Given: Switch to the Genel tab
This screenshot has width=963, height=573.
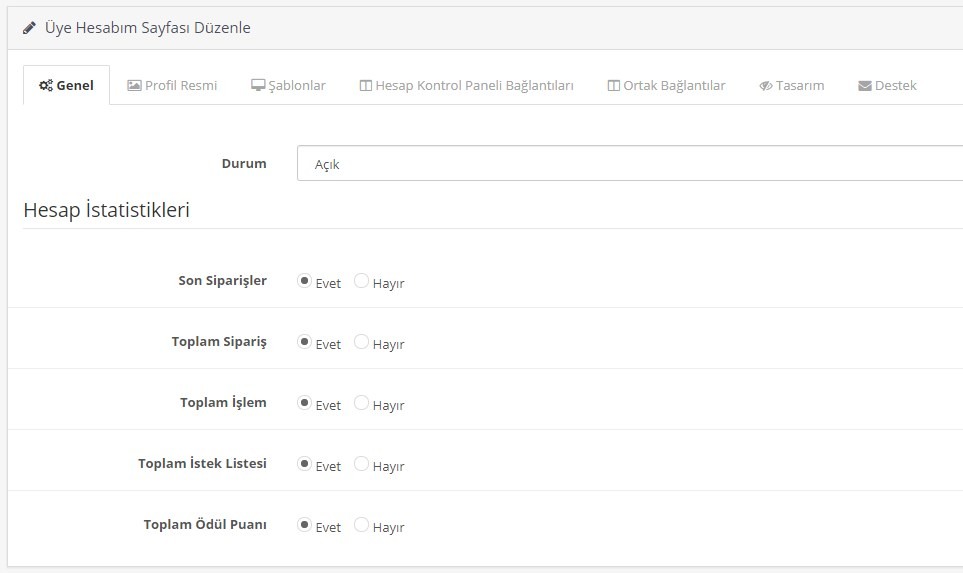Looking at the screenshot, I should tap(66, 85).
